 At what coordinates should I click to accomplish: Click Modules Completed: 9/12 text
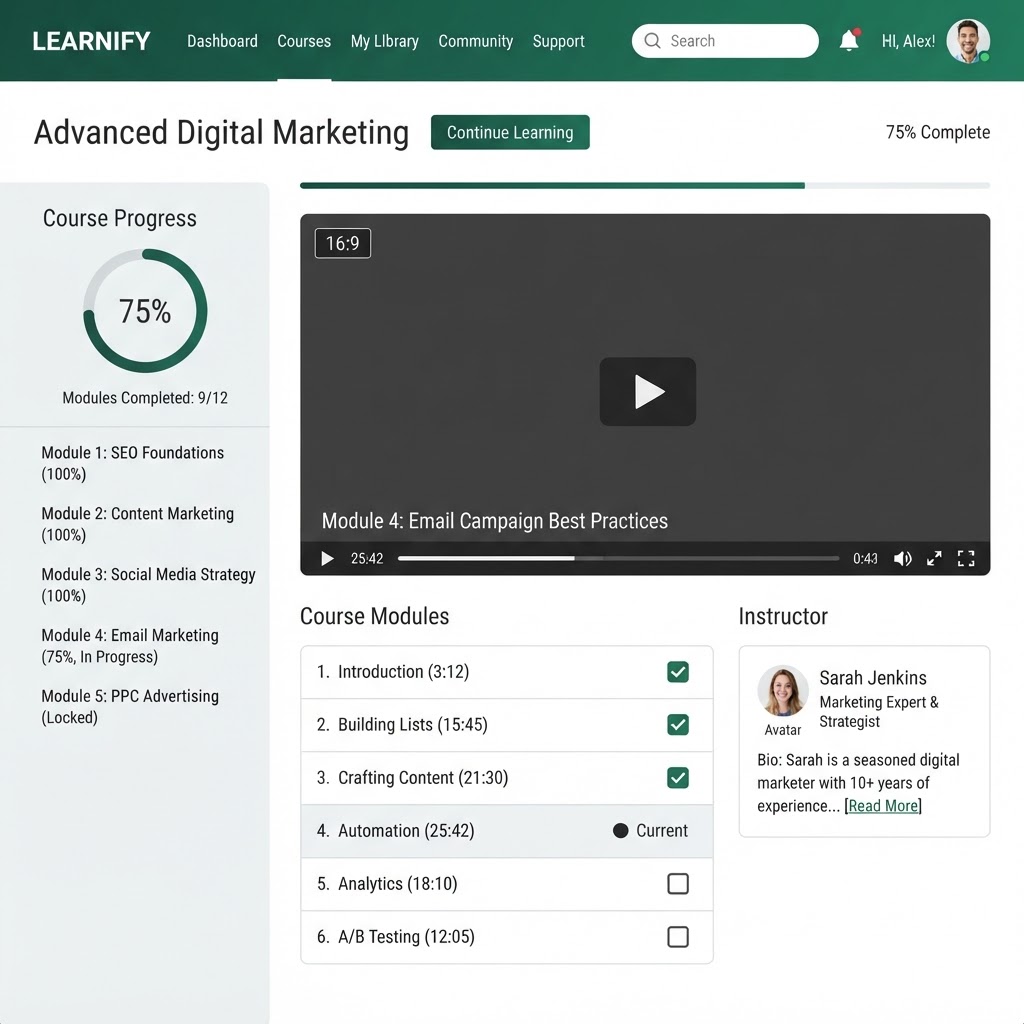point(145,398)
